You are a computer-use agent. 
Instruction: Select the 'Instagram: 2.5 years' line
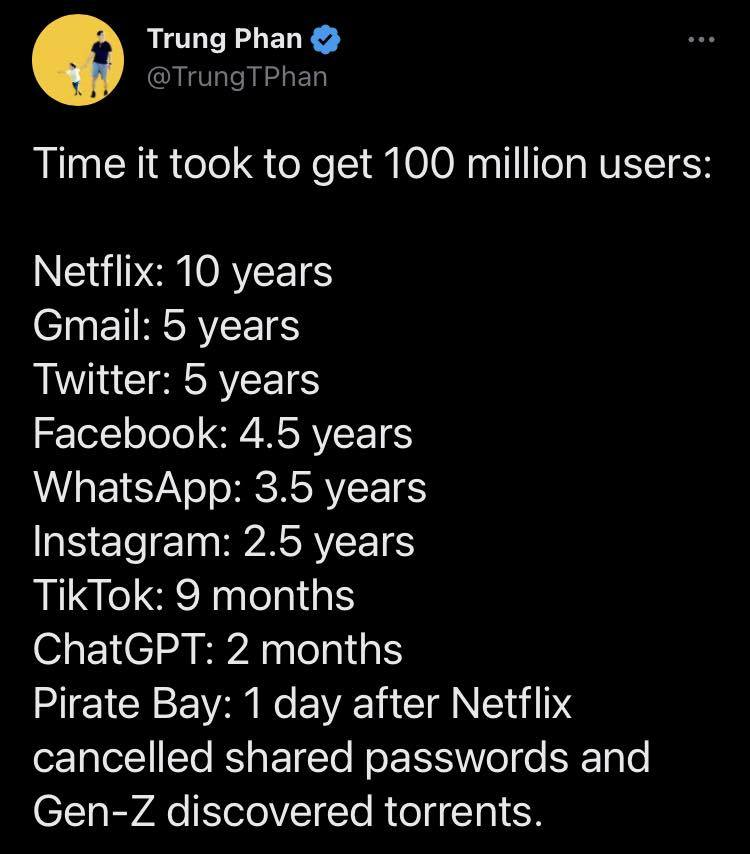click(223, 542)
